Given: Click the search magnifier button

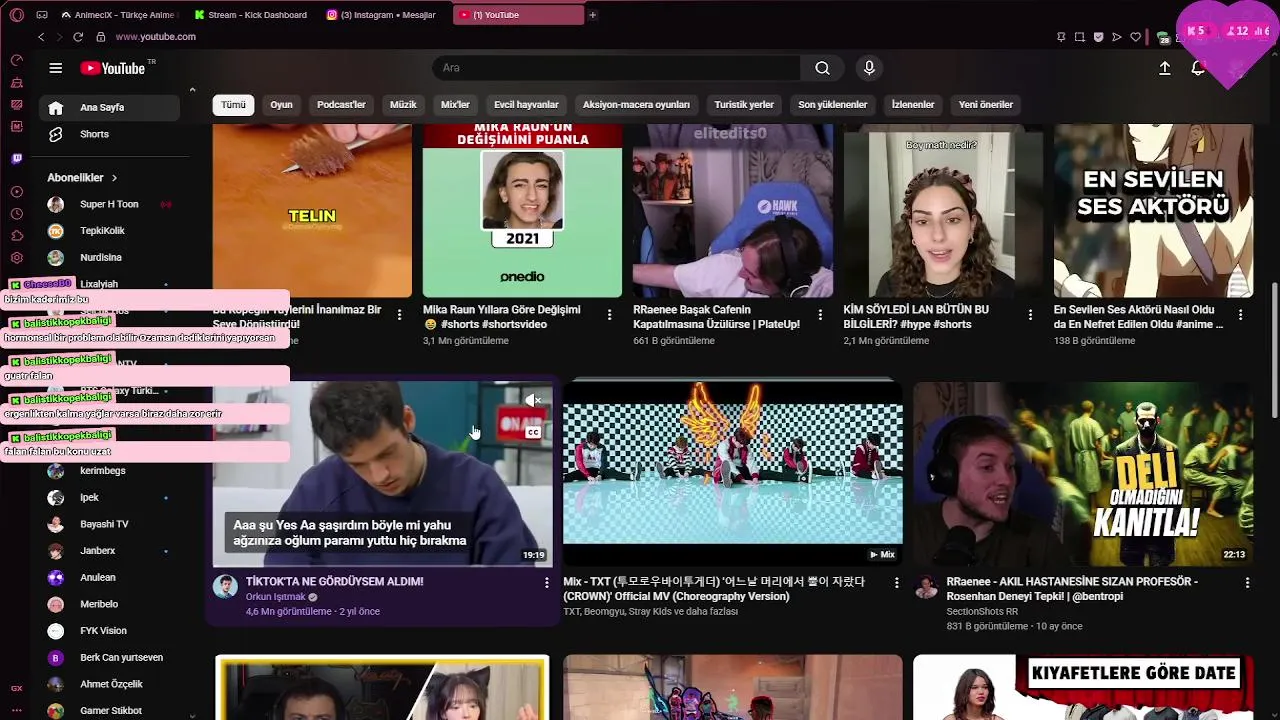Looking at the screenshot, I should click(x=822, y=68).
